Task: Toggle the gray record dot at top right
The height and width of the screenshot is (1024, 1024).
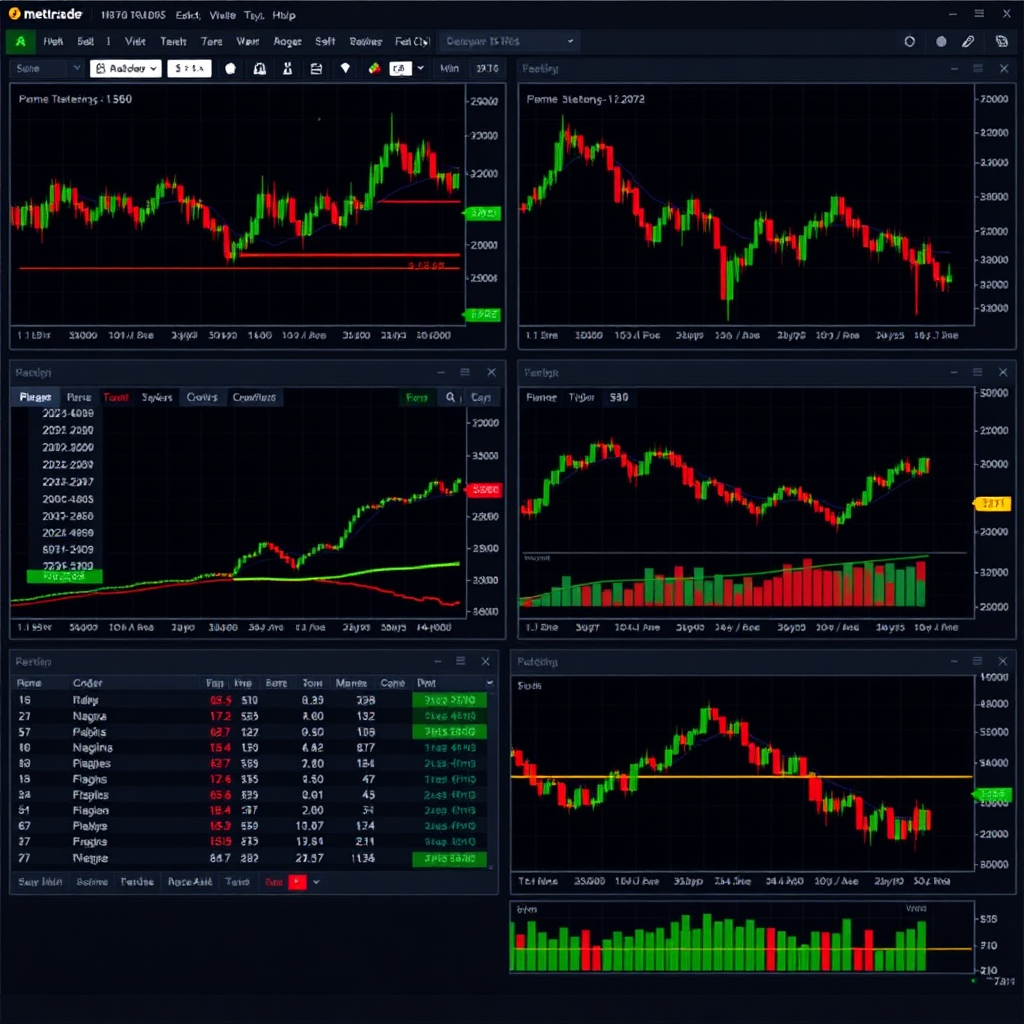Action: click(941, 42)
